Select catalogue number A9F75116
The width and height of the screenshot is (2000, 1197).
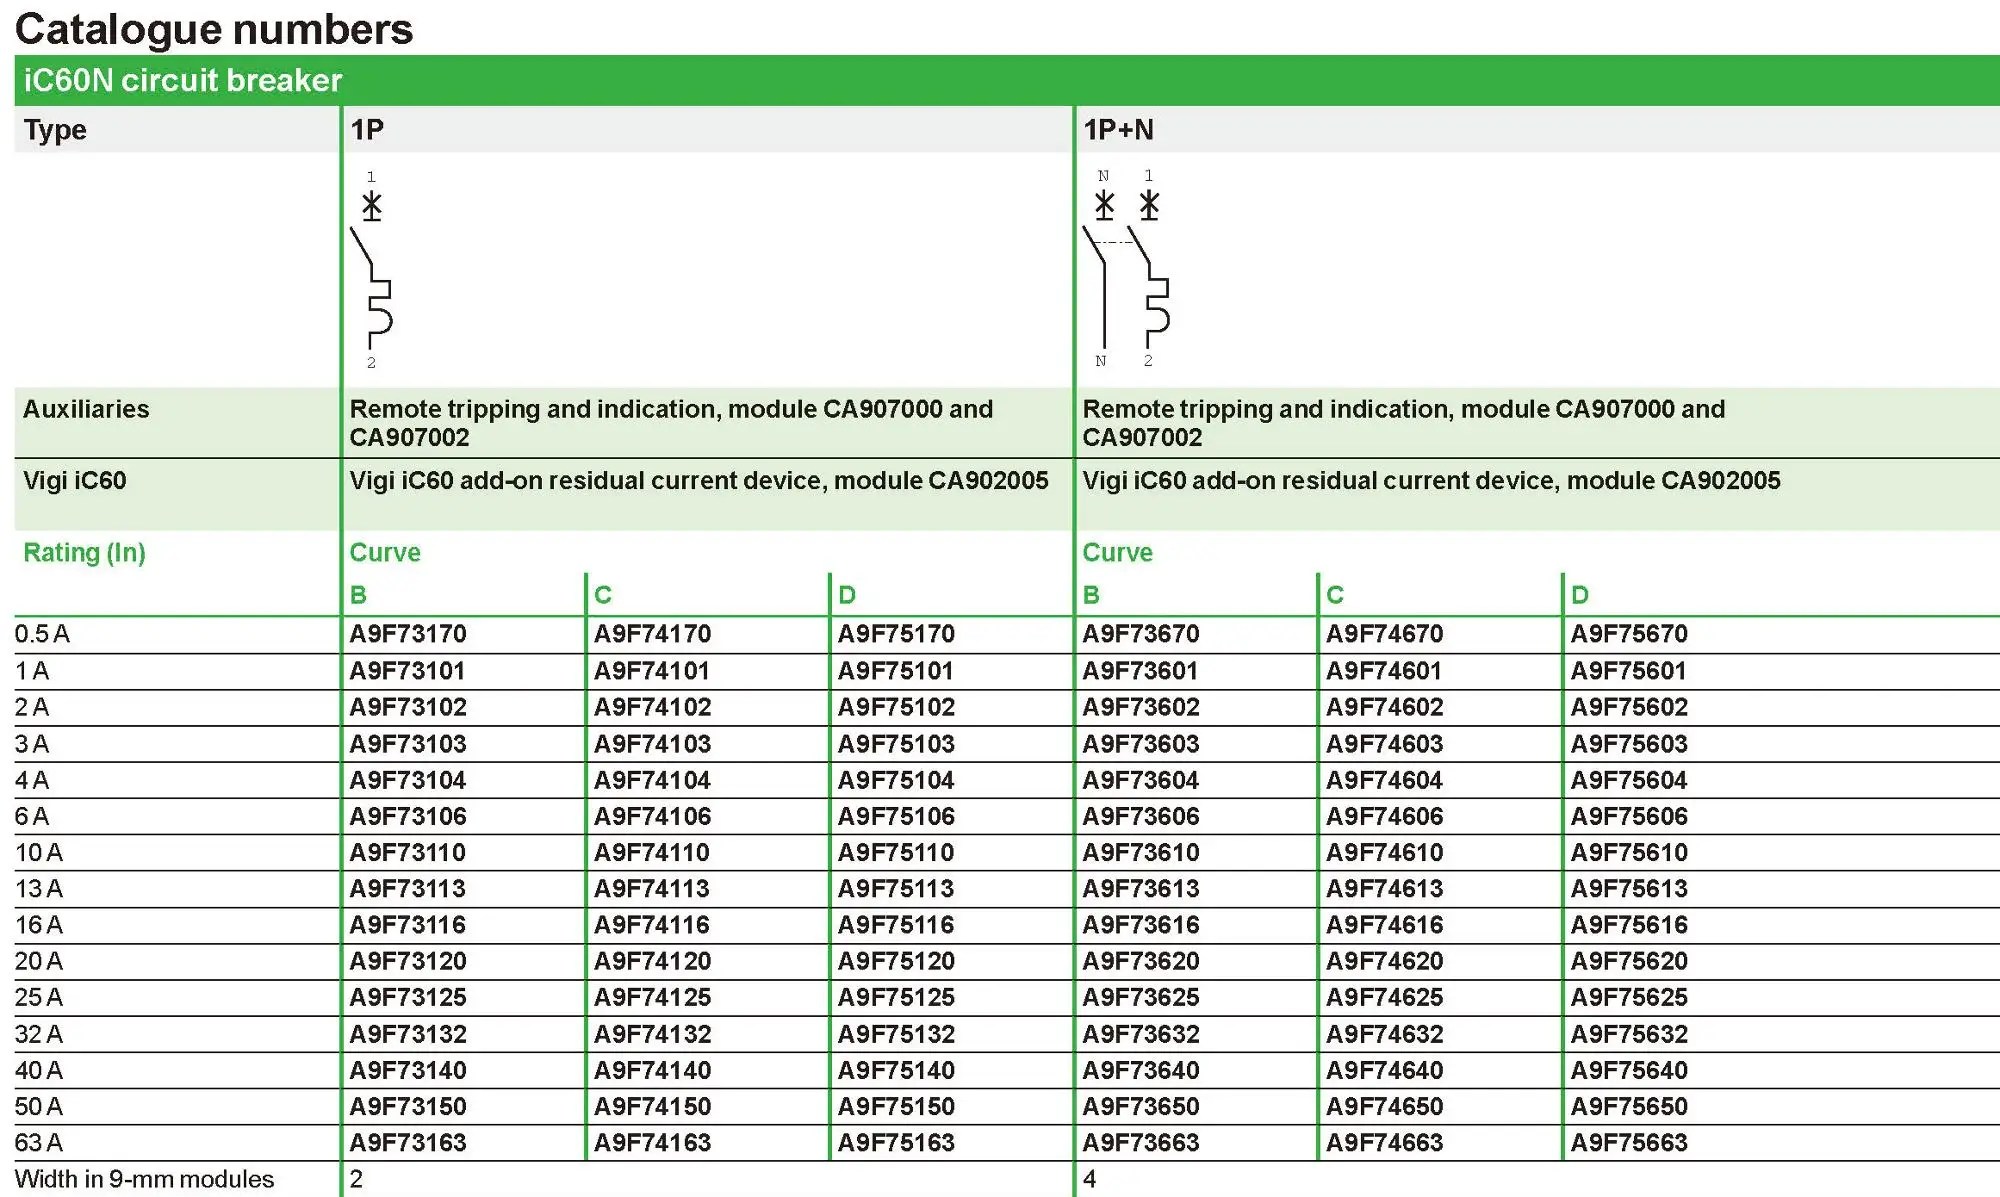[x=896, y=925]
